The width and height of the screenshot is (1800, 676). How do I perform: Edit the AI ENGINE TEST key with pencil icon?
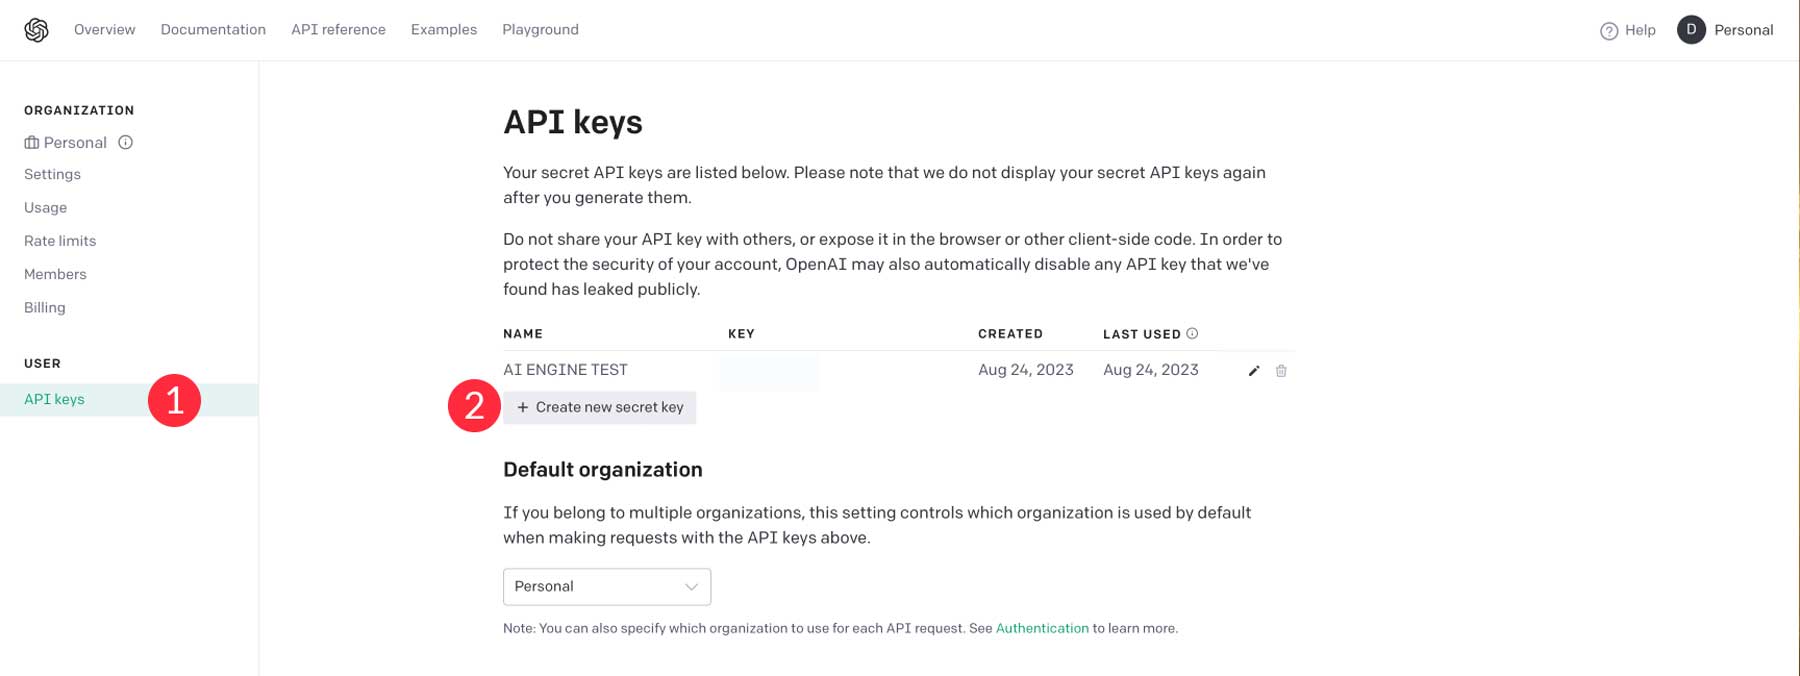click(x=1253, y=370)
